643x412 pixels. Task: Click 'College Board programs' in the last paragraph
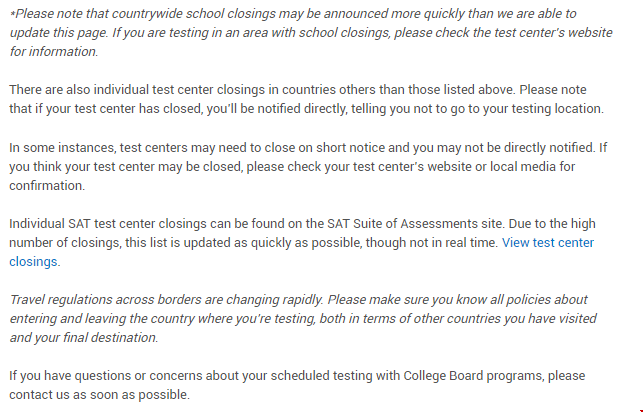[472, 376]
